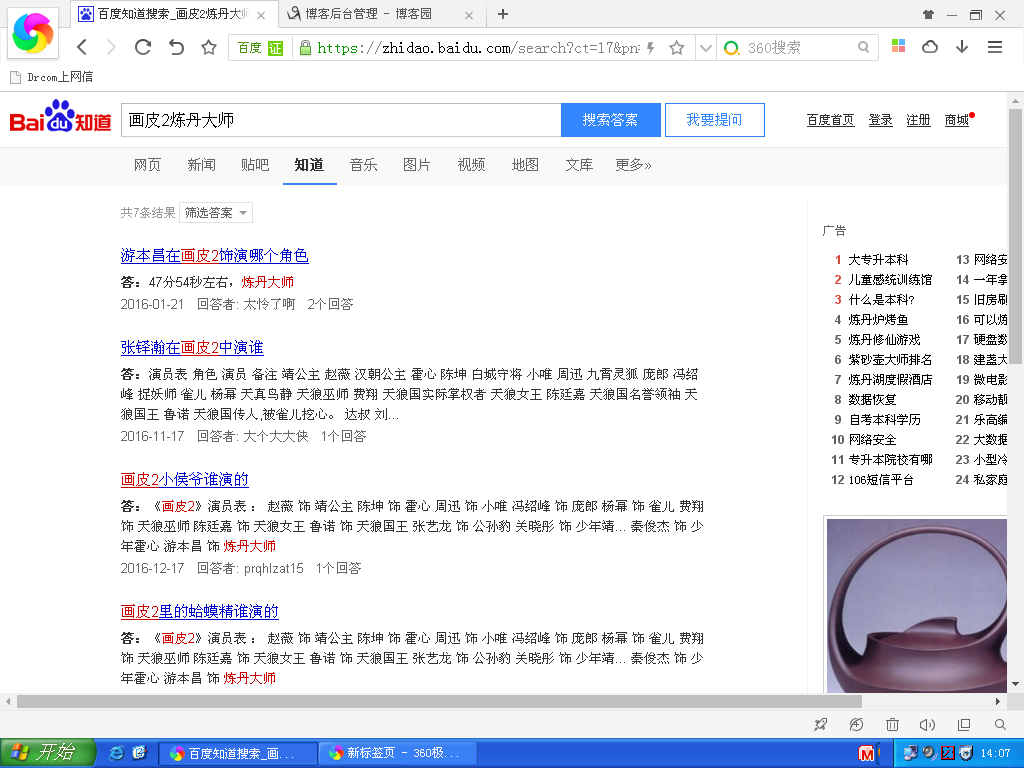Switch to 视频 search category
Viewport: 1024px width, 768px height.
point(471,165)
